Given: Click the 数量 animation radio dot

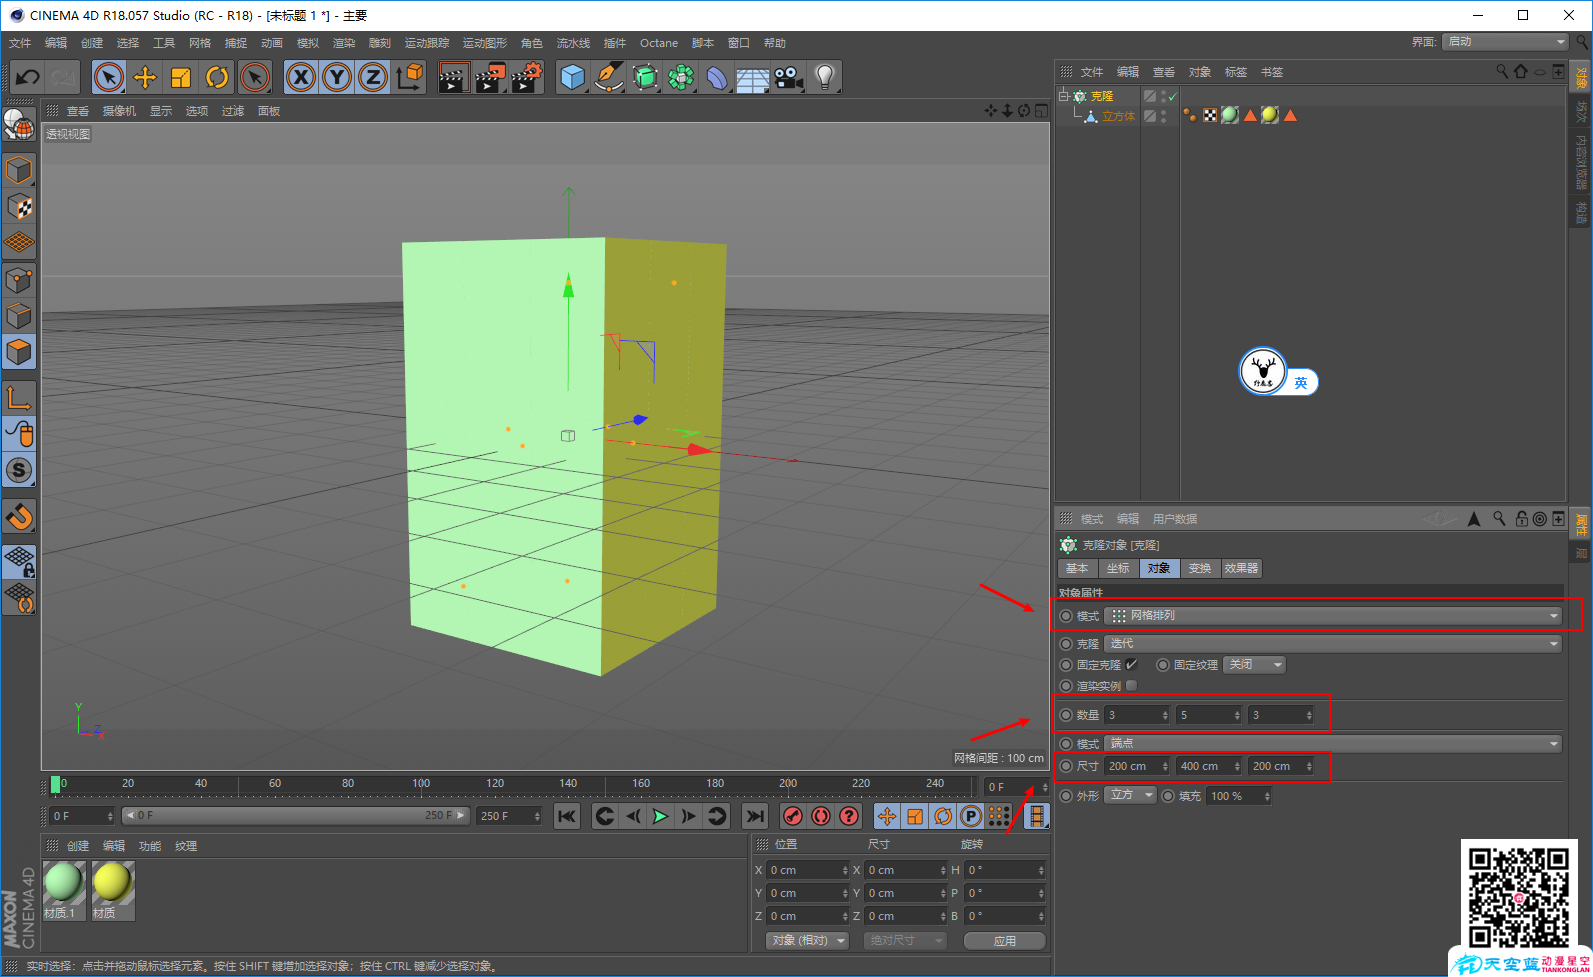Looking at the screenshot, I should click(x=1066, y=715).
